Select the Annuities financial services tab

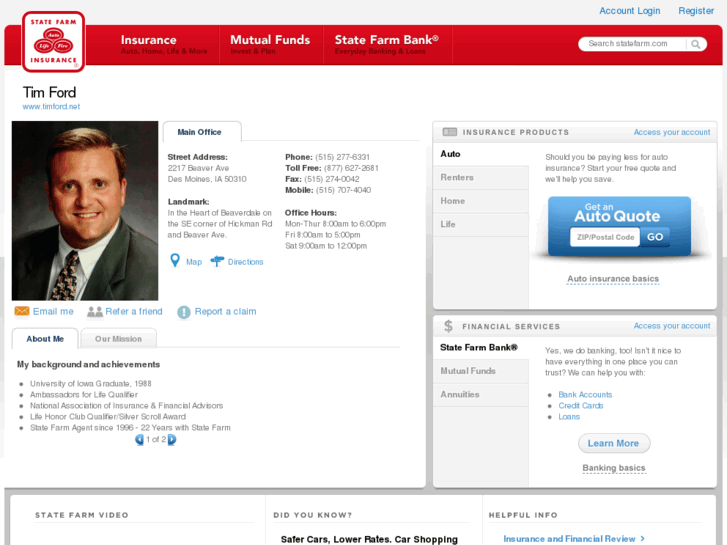[x=481, y=395]
